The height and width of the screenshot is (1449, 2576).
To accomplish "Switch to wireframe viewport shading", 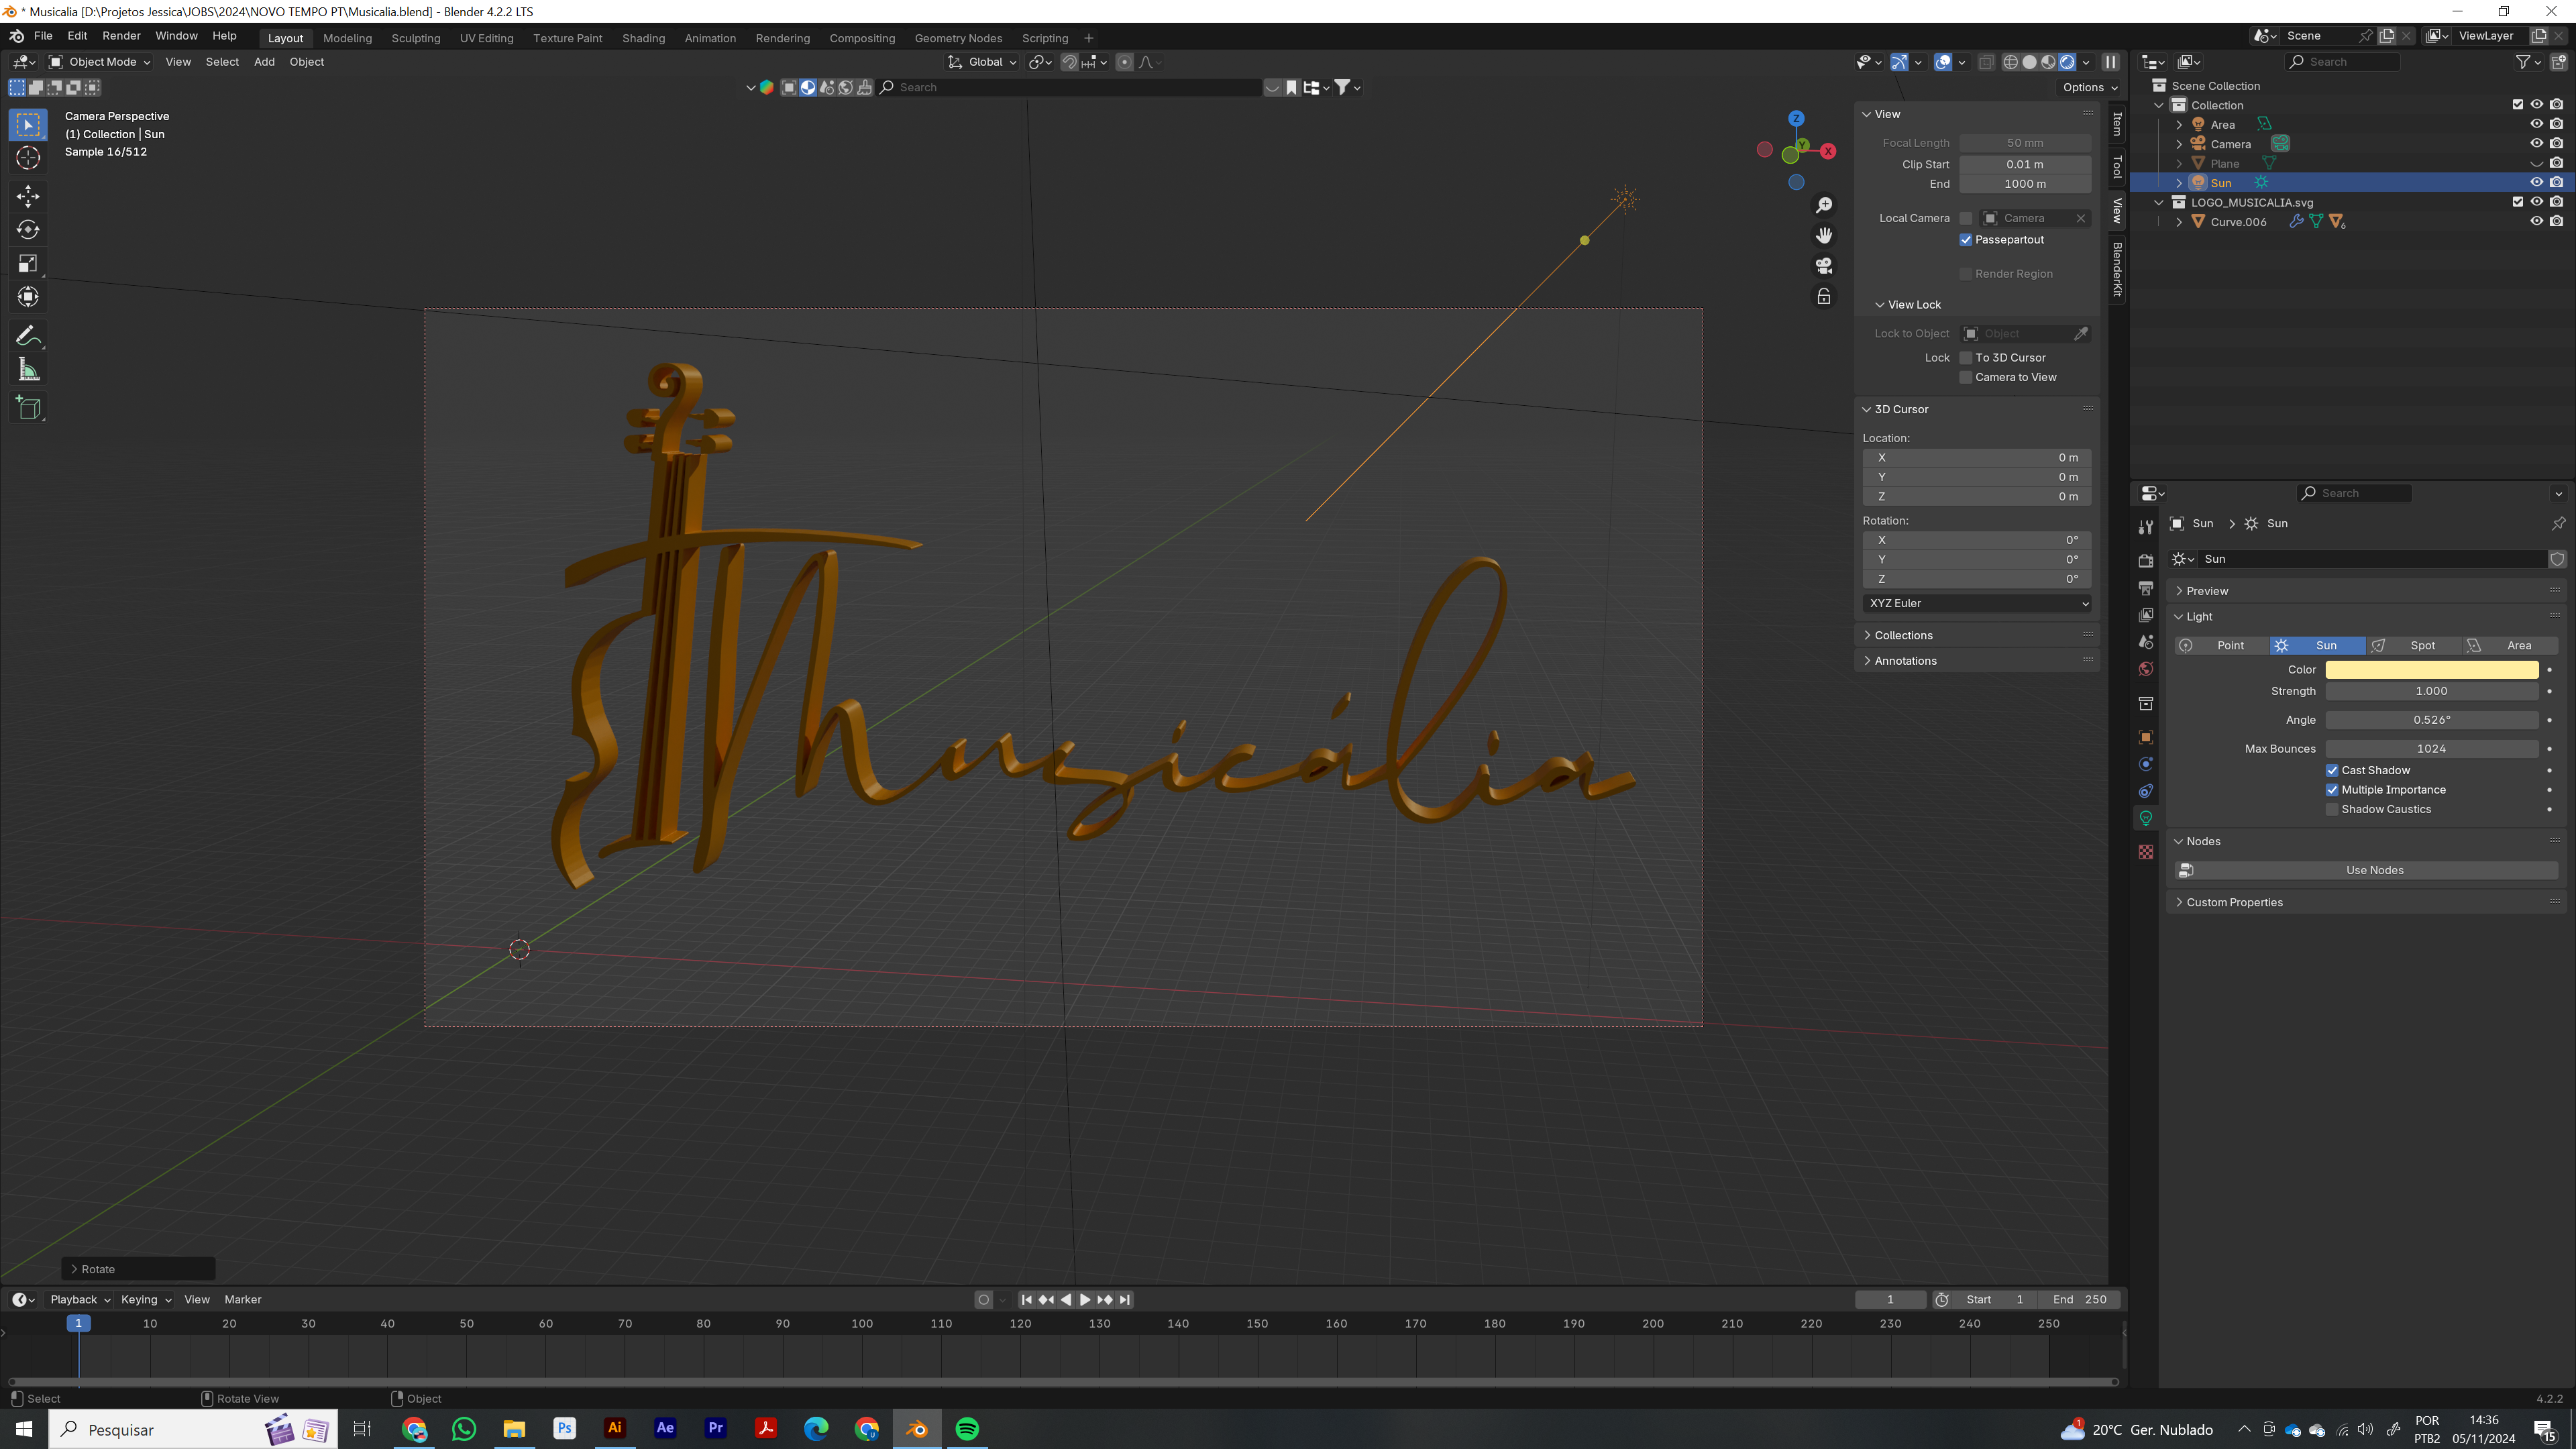I will pos(2010,62).
